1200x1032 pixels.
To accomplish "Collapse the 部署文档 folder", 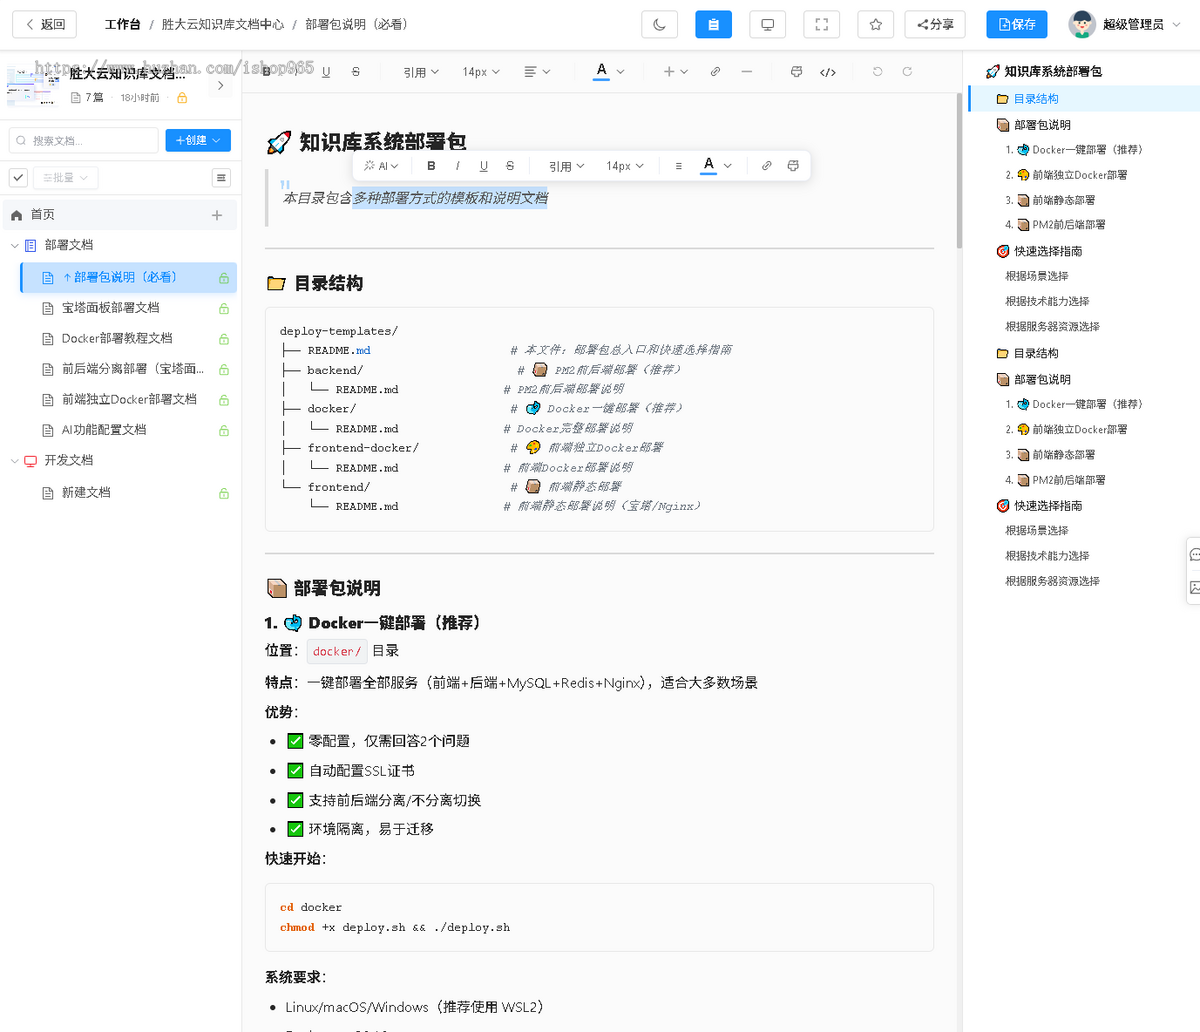I will (14, 245).
